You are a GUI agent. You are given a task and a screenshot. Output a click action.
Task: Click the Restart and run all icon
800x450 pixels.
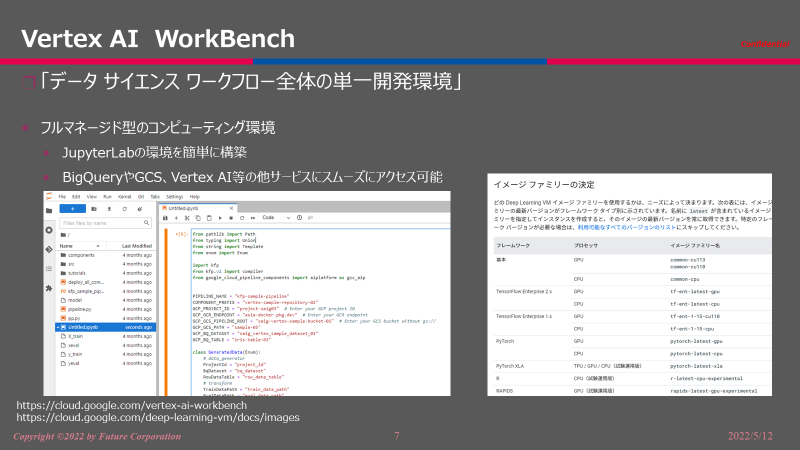[x=253, y=218]
